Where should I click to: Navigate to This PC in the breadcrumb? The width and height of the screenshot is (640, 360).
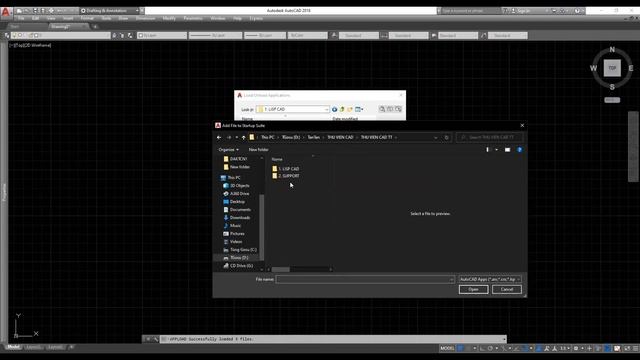(x=268, y=138)
